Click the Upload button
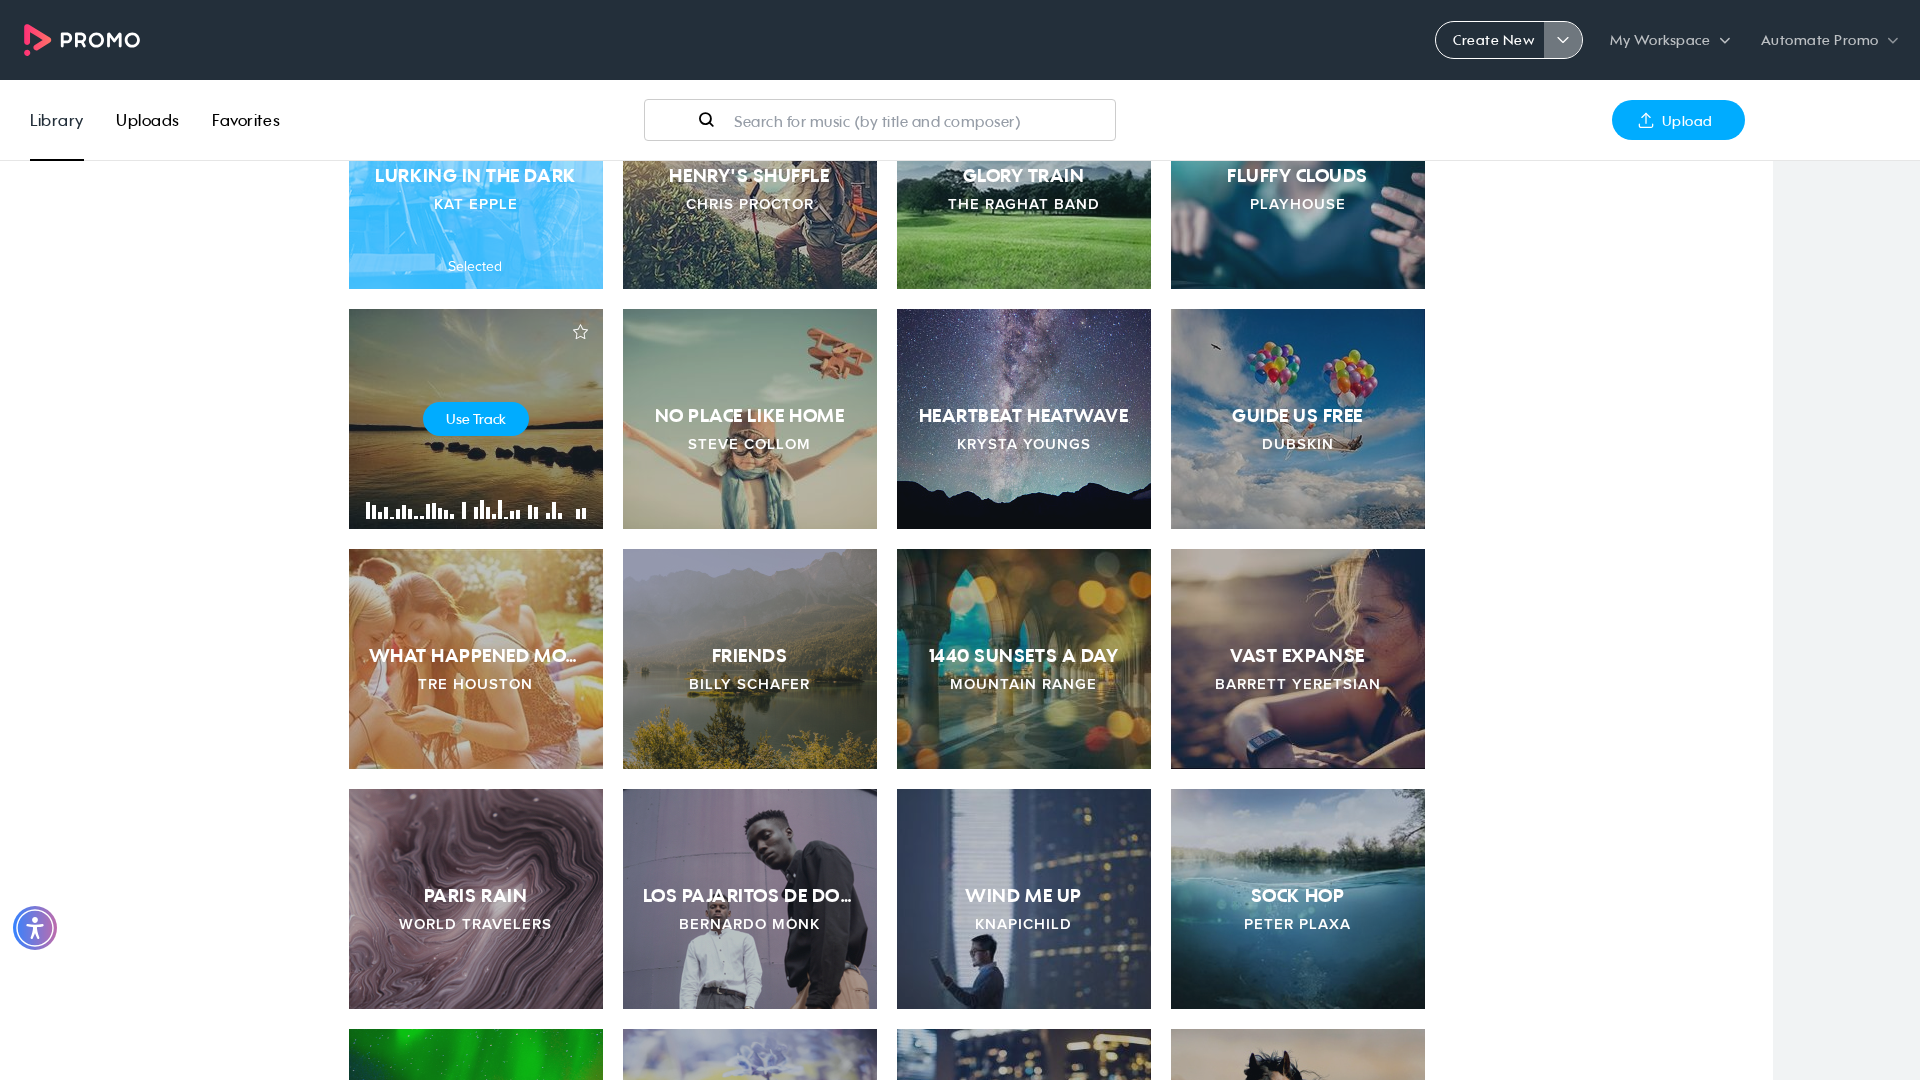 [x=1678, y=120]
